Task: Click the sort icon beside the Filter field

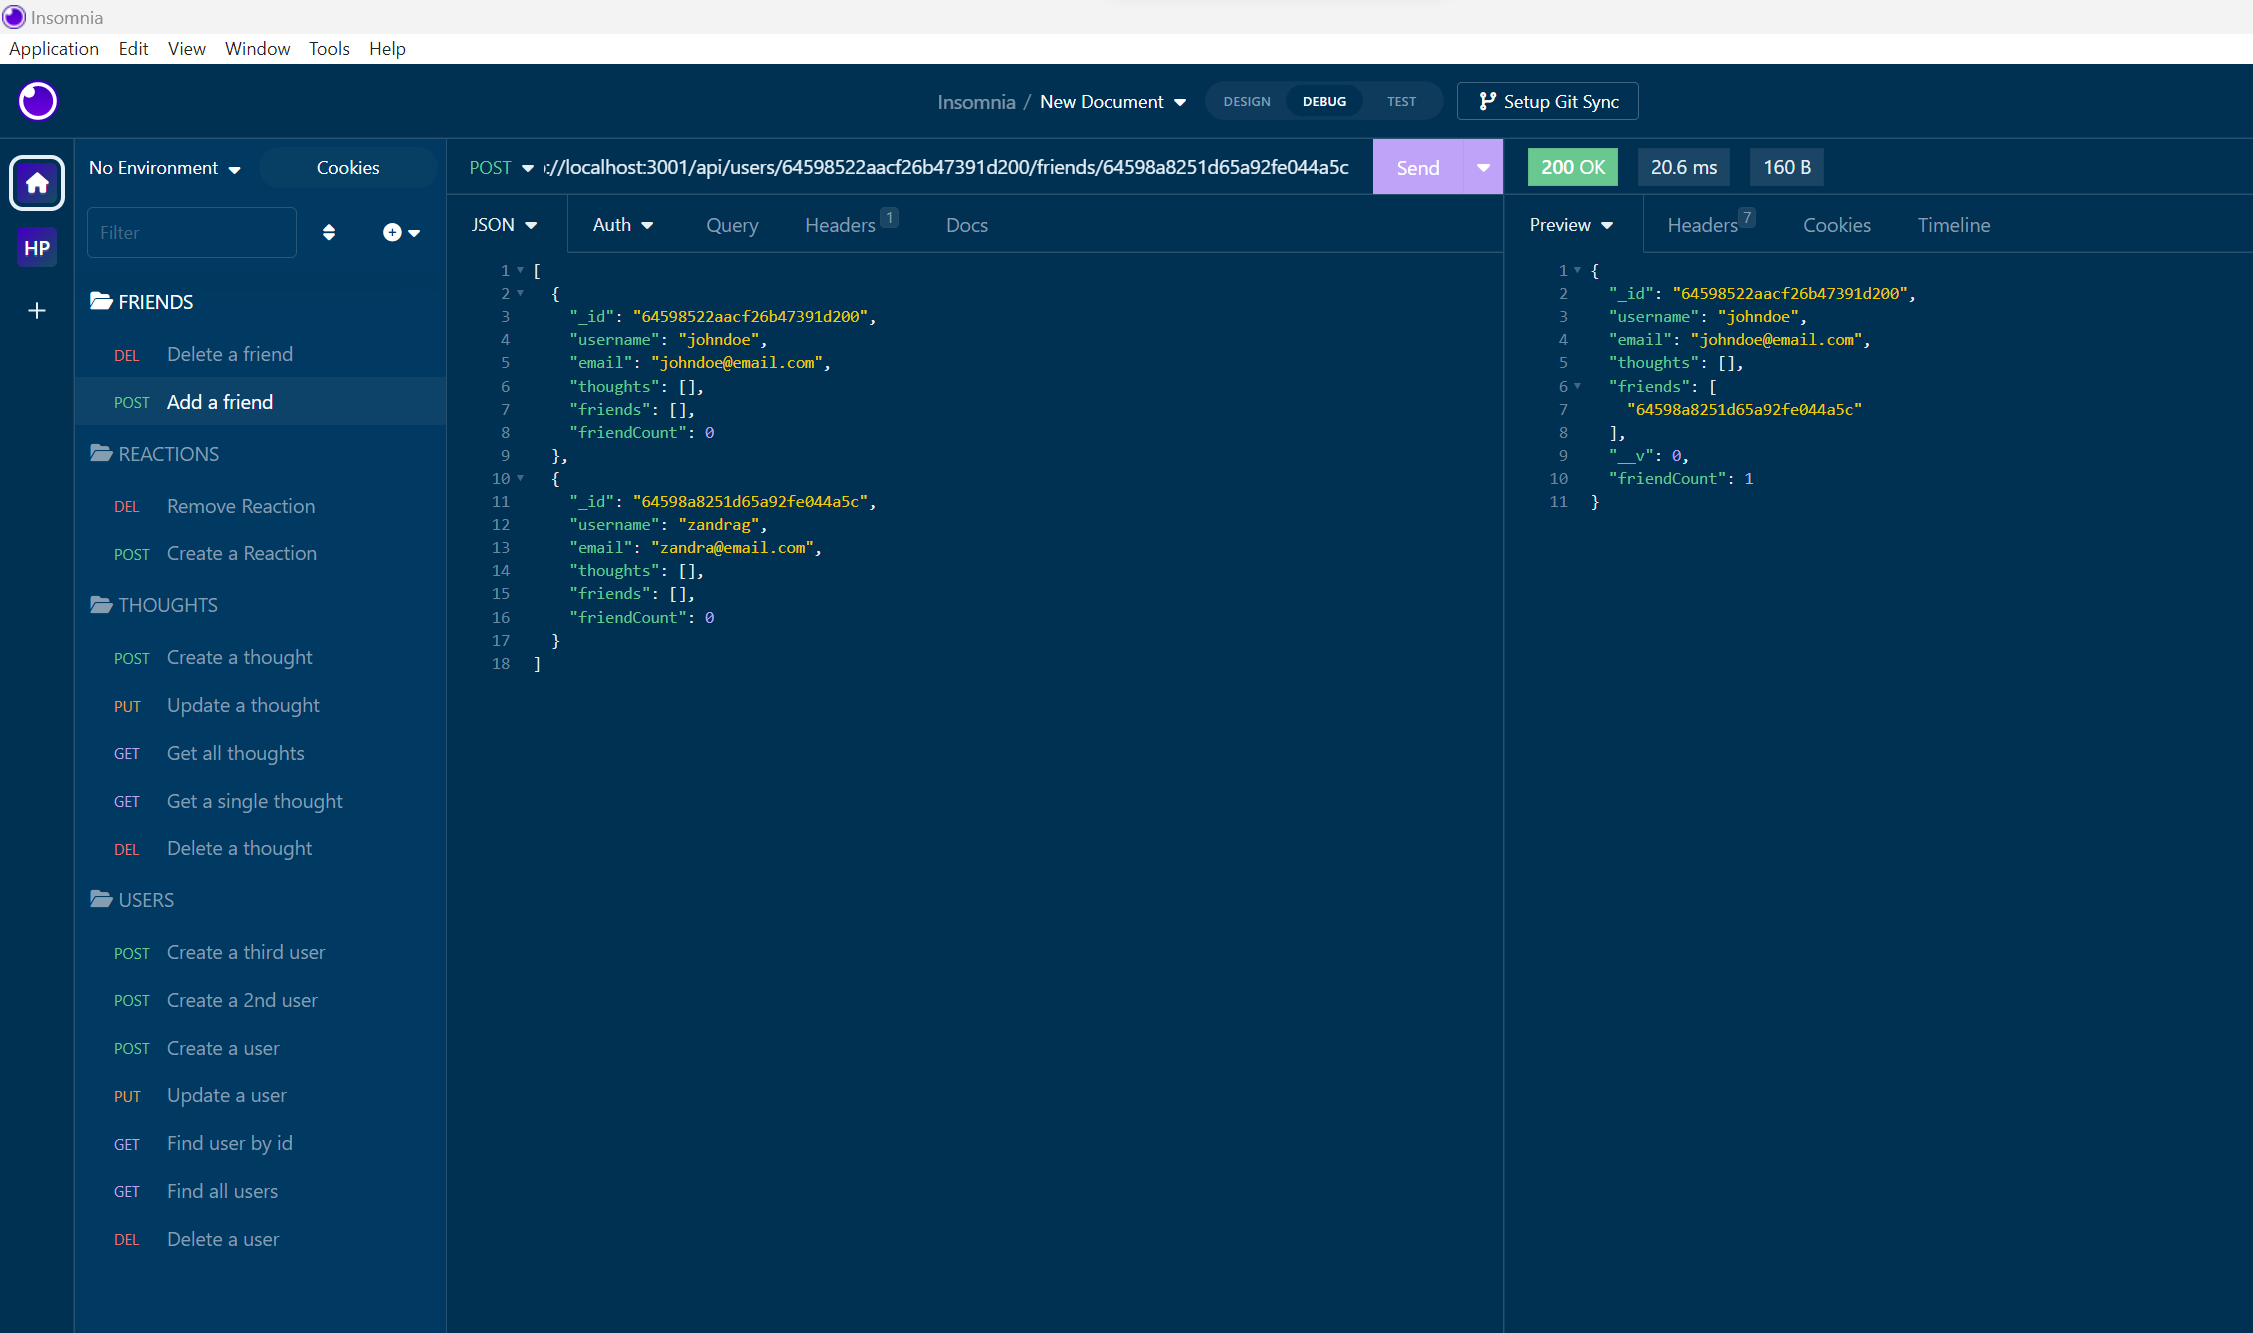Action: [x=329, y=232]
